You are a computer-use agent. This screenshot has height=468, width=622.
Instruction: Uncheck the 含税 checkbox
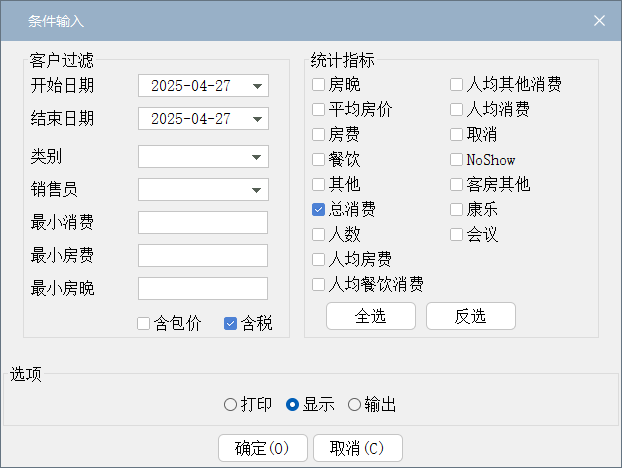[230, 323]
